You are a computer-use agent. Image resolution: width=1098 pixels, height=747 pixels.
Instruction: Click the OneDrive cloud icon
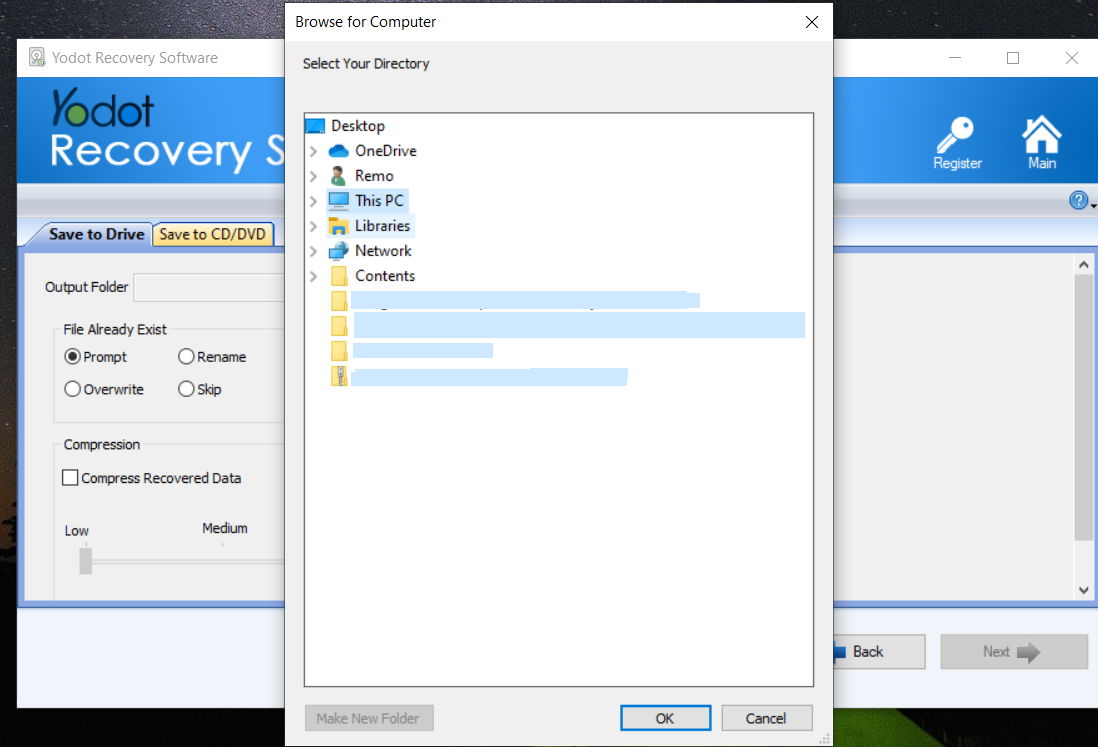pyautogui.click(x=339, y=150)
